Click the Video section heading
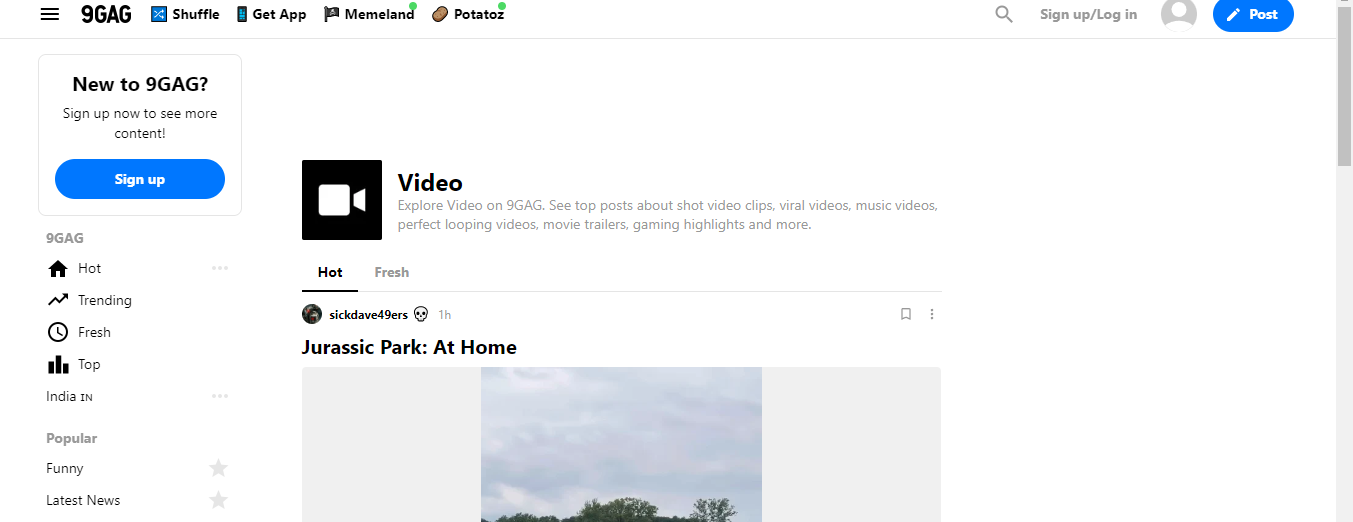 point(430,183)
